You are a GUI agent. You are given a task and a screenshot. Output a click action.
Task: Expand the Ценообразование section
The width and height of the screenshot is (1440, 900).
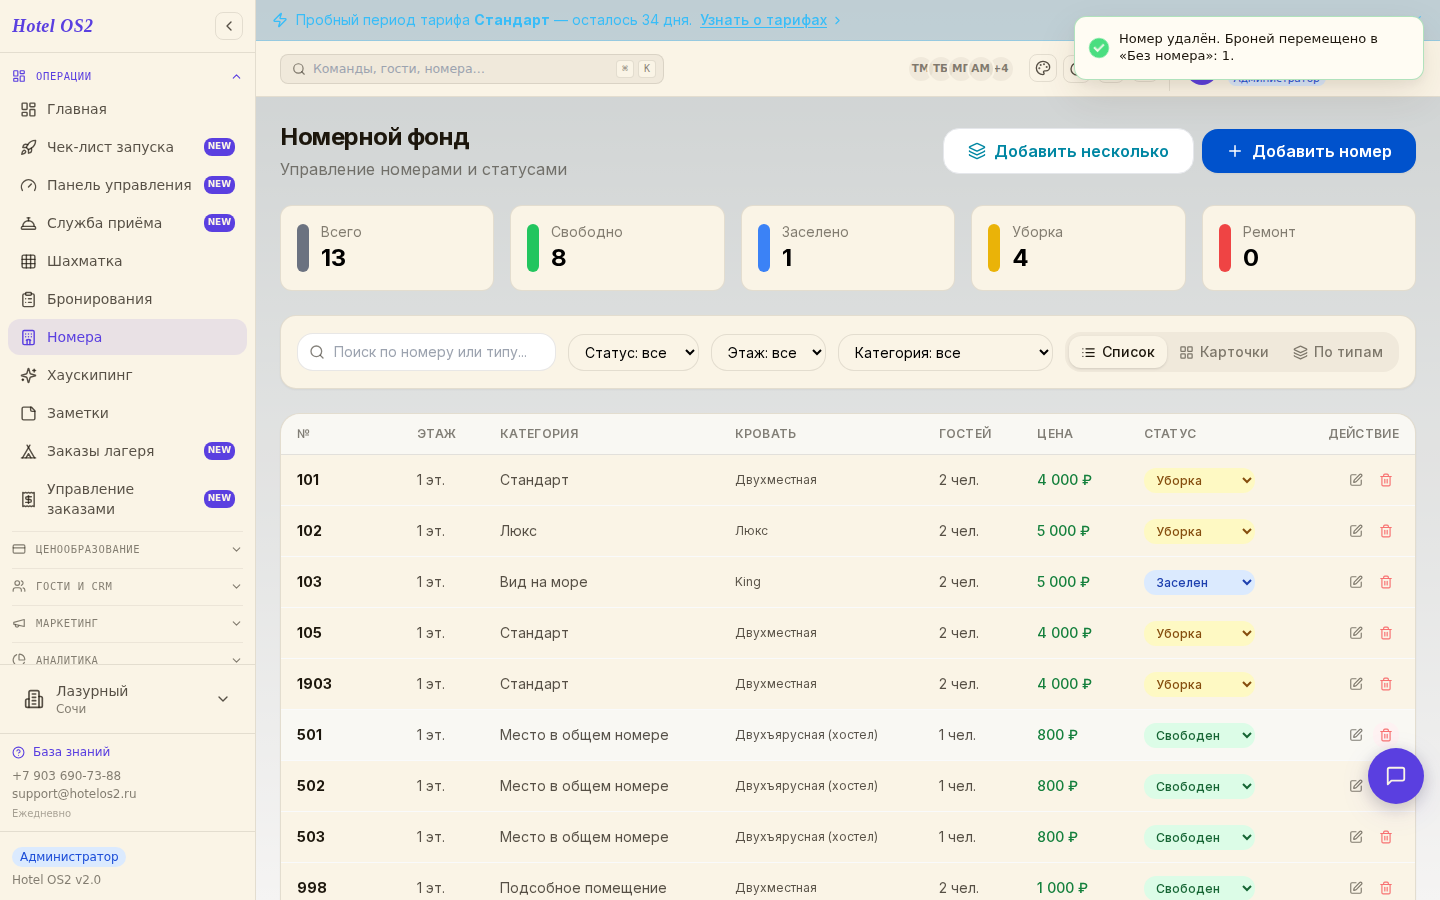click(x=127, y=549)
